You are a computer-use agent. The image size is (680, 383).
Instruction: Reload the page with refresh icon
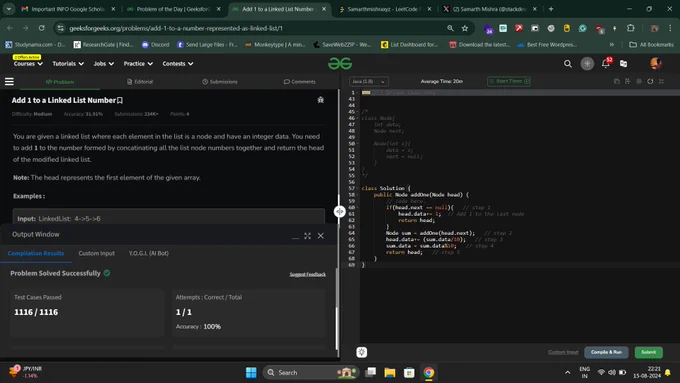(41, 28)
